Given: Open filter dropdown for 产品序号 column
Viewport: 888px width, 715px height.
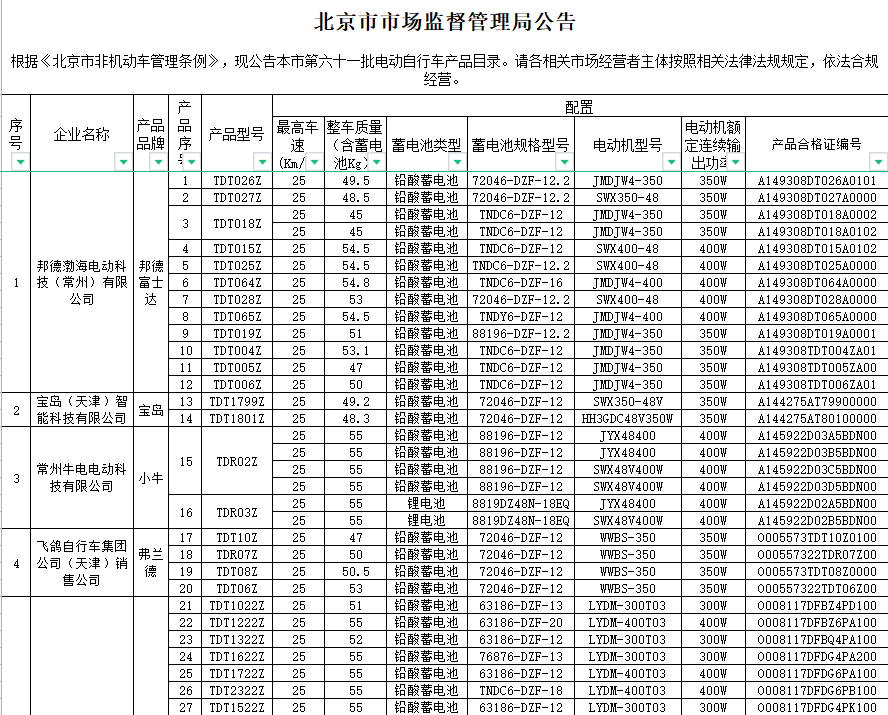Looking at the screenshot, I should pyautogui.click(x=191, y=162).
